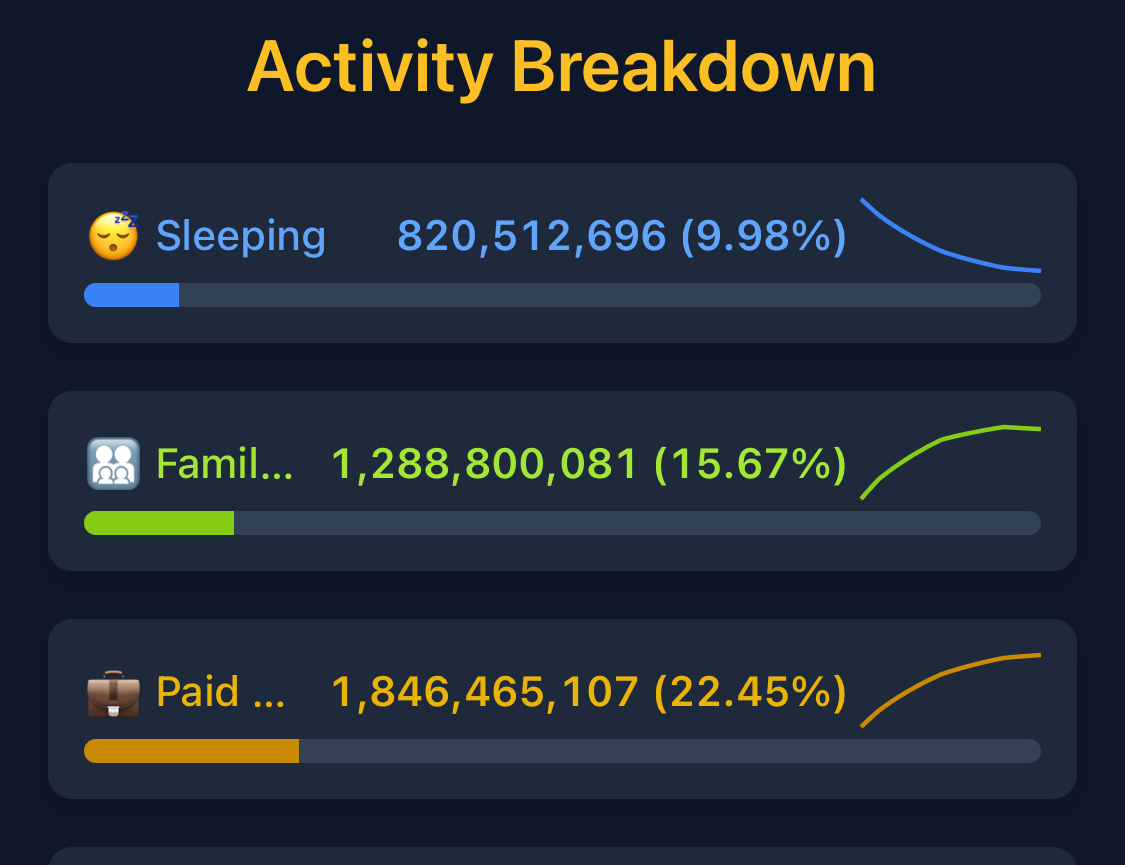Image resolution: width=1125 pixels, height=865 pixels.
Task: Click the empty track of Sleeping bar
Action: (x=610, y=295)
